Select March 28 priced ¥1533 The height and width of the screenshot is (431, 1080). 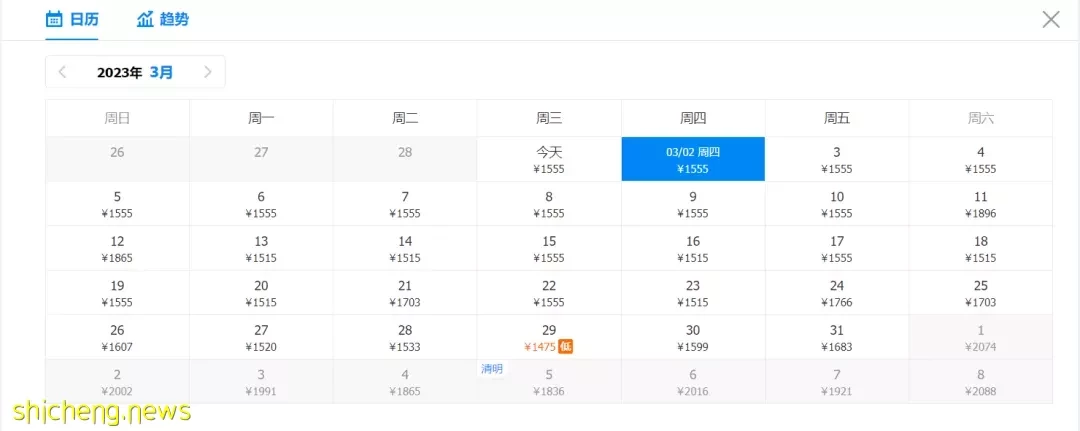click(405, 337)
